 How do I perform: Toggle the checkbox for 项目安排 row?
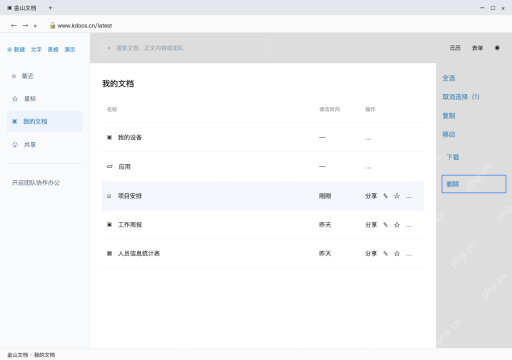click(109, 196)
